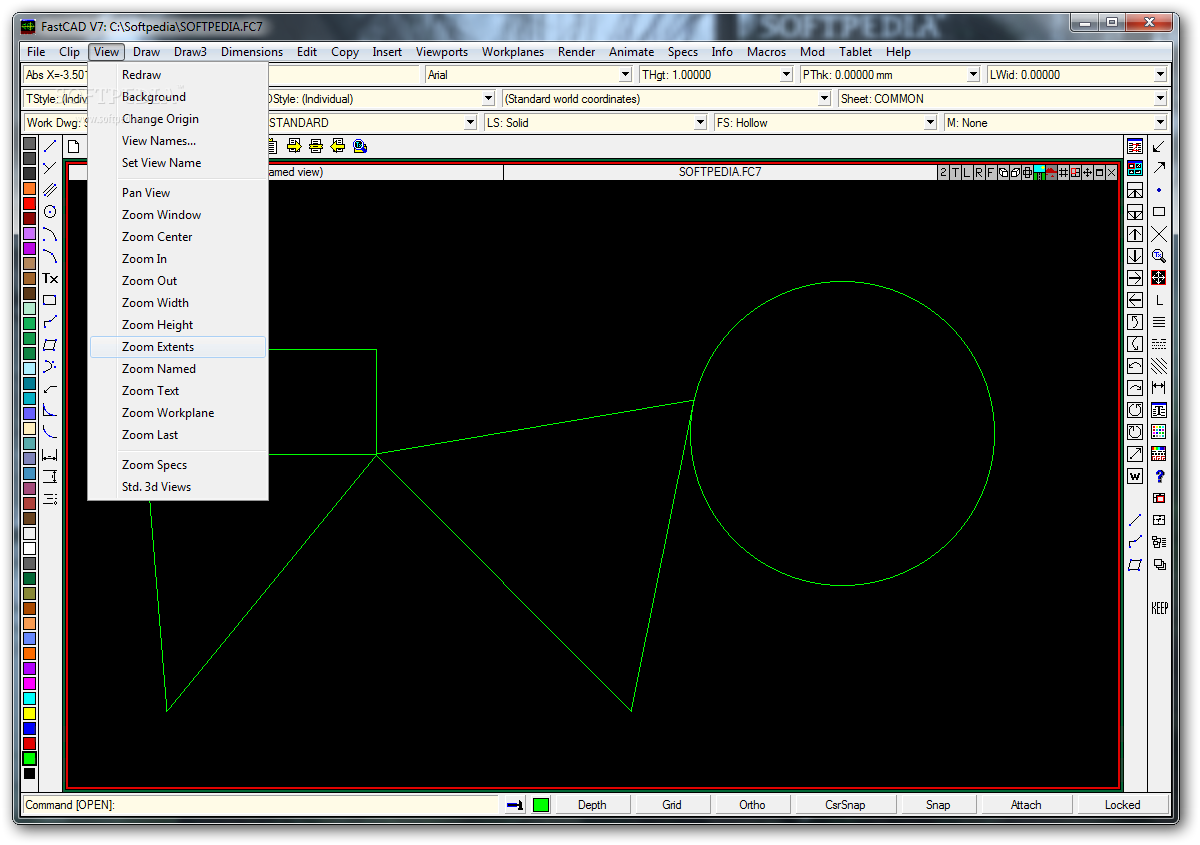Click the current green color indicator in status bar
This screenshot has width=1200, height=845.
point(541,805)
